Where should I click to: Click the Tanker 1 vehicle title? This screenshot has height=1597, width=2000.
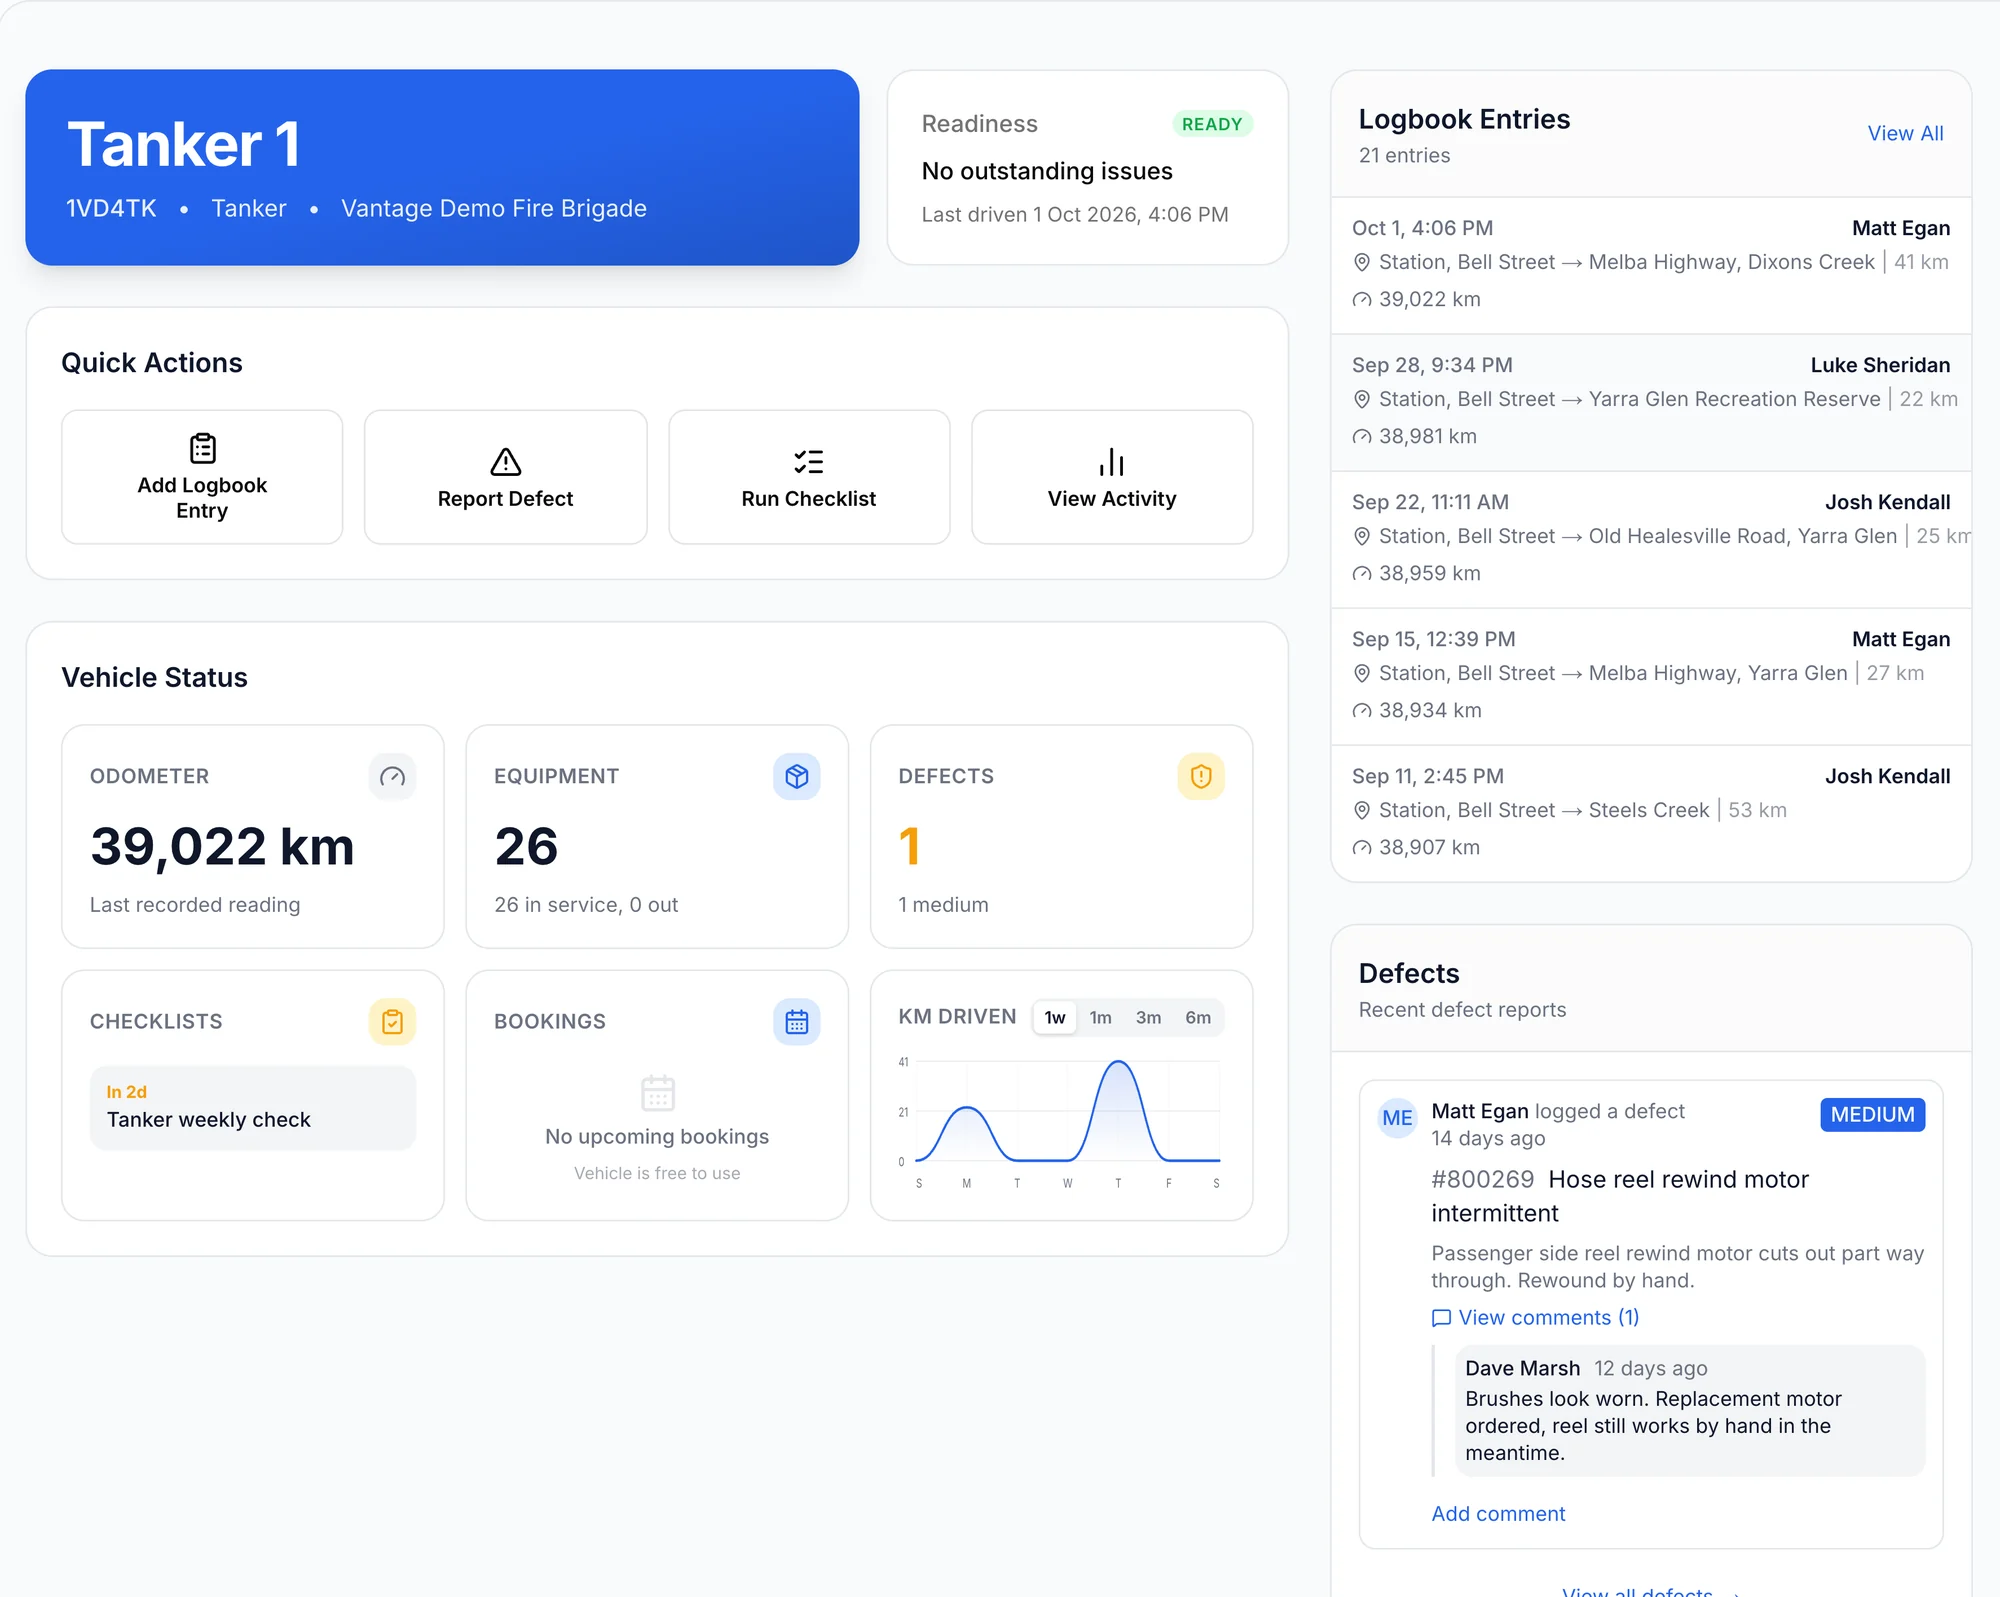point(184,144)
